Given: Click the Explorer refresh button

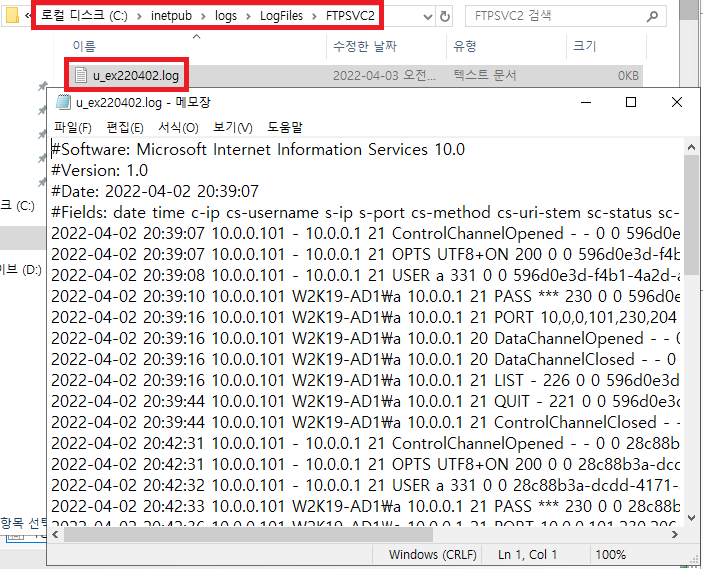Looking at the screenshot, I should (x=445, y=17).
